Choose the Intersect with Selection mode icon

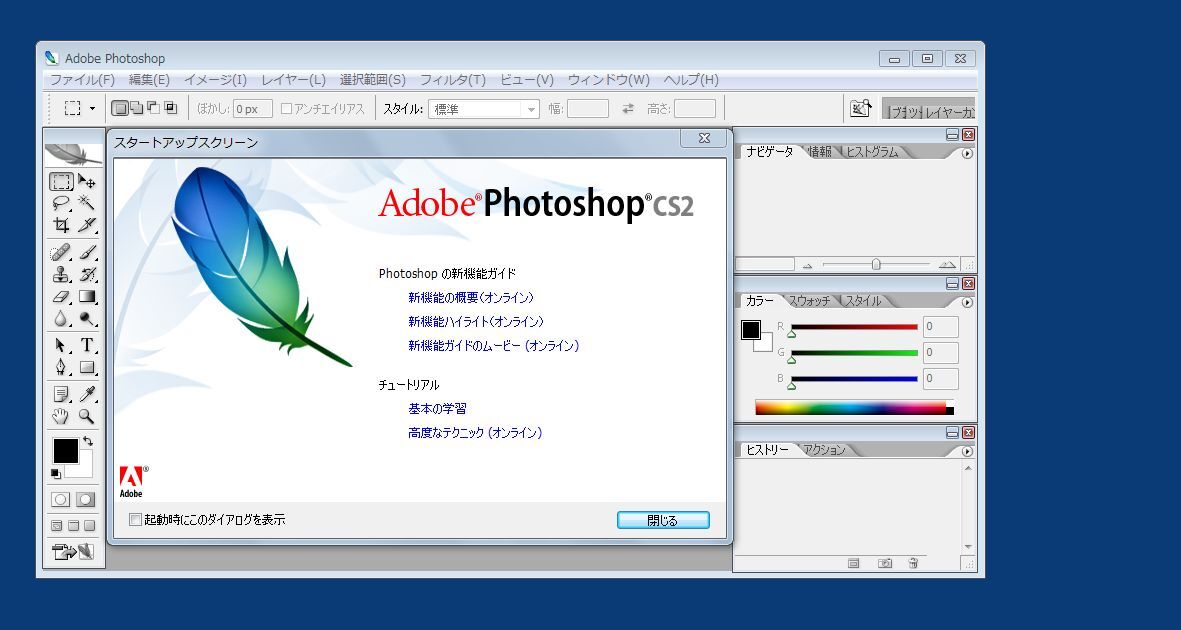pyautogui.click(x=170, y=109)
